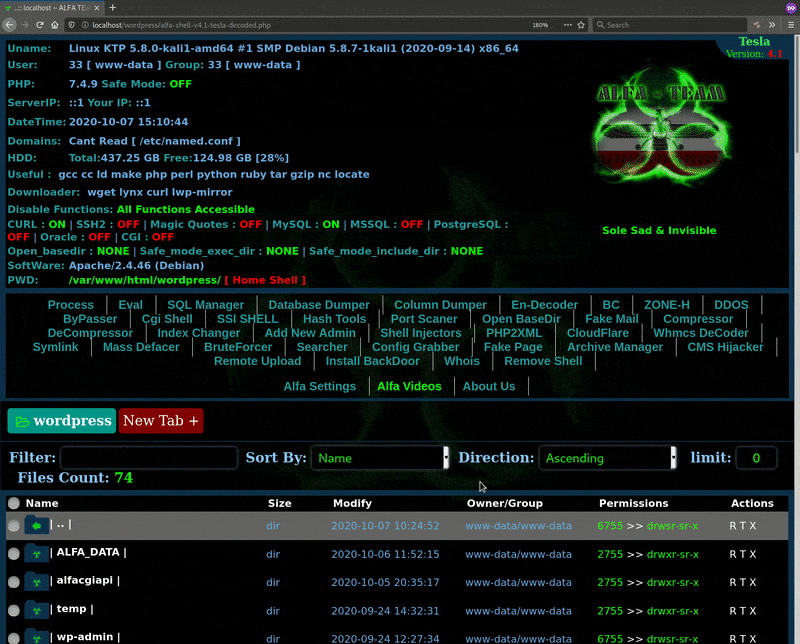Screen dimensions: 800x644
Task: Switch to the Alfa Videos tab
Action: [408, 386]
